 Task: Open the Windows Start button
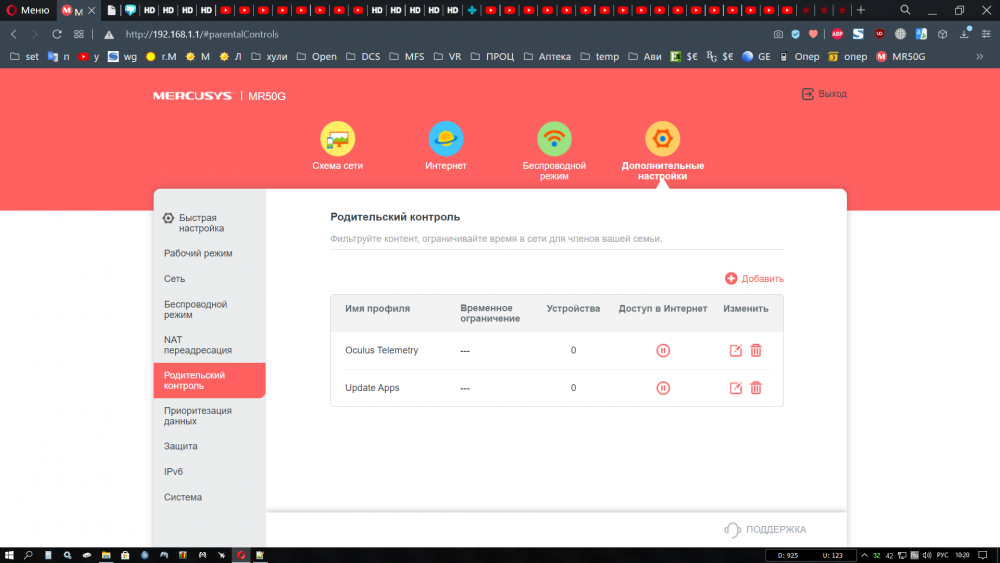(9, 555)
